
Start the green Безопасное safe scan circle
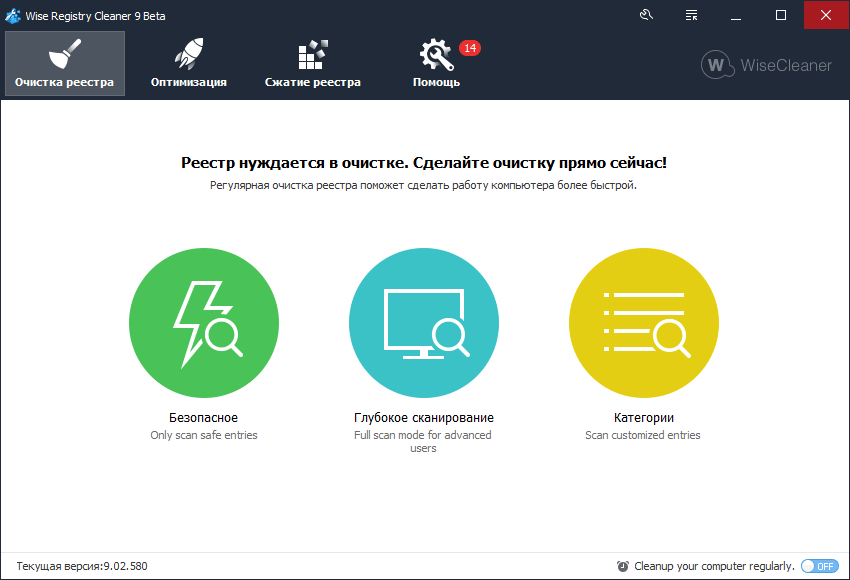[x=204, y=323]
